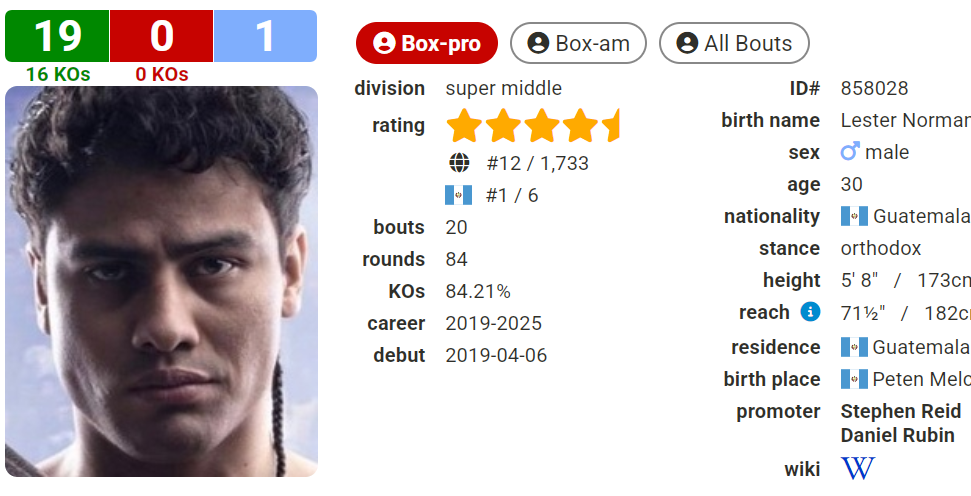Click the world ranking globe icon
971x496 pixels.
click(x=459, y=163)
